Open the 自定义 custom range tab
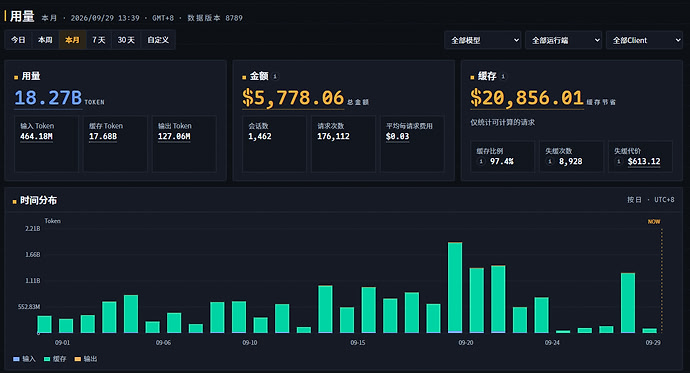 [158, 40]
